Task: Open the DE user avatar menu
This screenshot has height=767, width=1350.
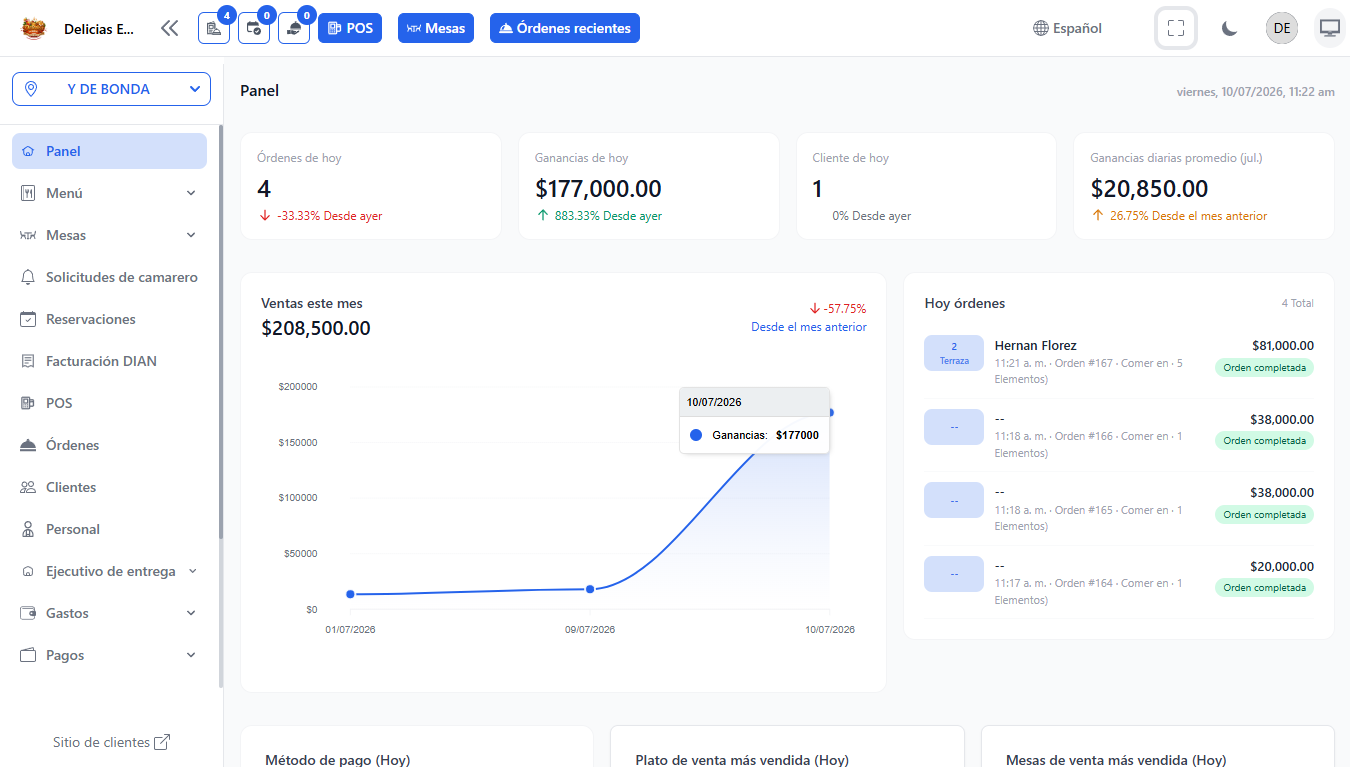Action: click(x=1282, y=28)
